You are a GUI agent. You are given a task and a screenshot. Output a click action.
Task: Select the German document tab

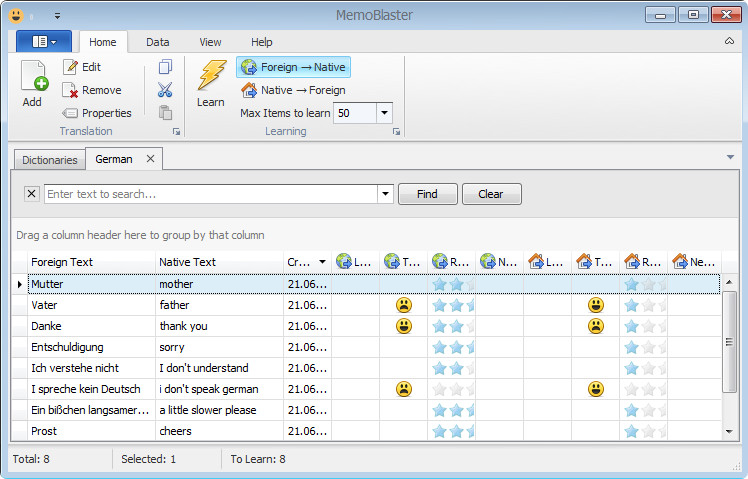(x=114, y=159)
